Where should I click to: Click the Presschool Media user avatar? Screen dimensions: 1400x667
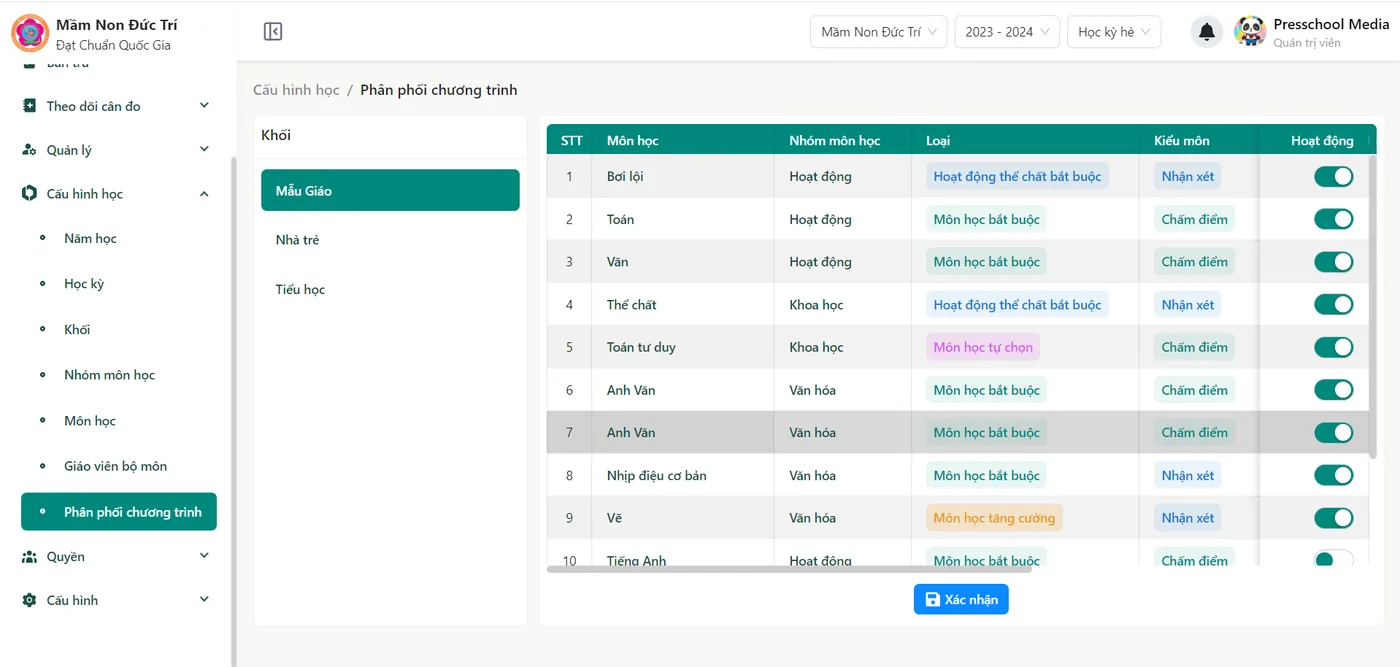click(1250, 32)
